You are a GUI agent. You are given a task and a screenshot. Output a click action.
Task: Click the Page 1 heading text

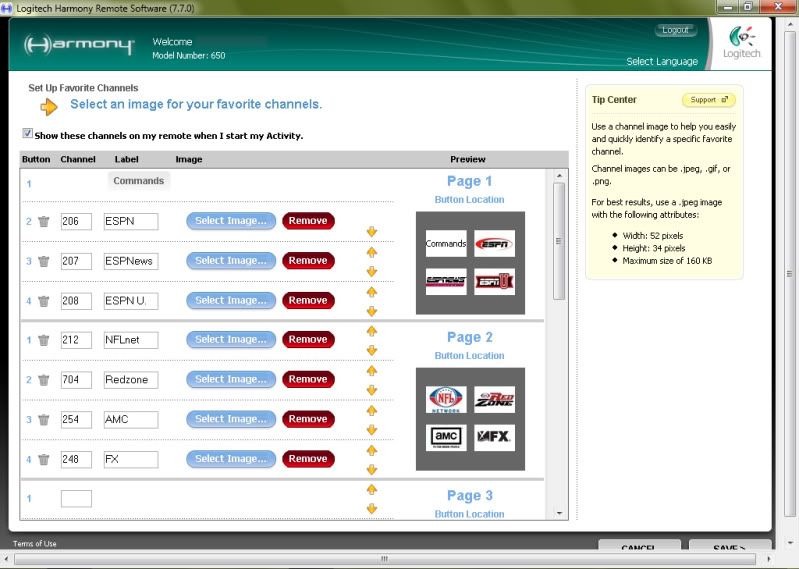click(x=470, y=181)
